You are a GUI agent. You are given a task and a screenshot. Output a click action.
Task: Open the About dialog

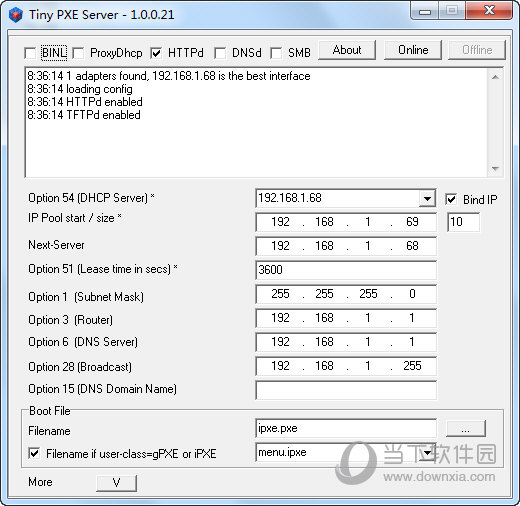click(x=347, y=50)
